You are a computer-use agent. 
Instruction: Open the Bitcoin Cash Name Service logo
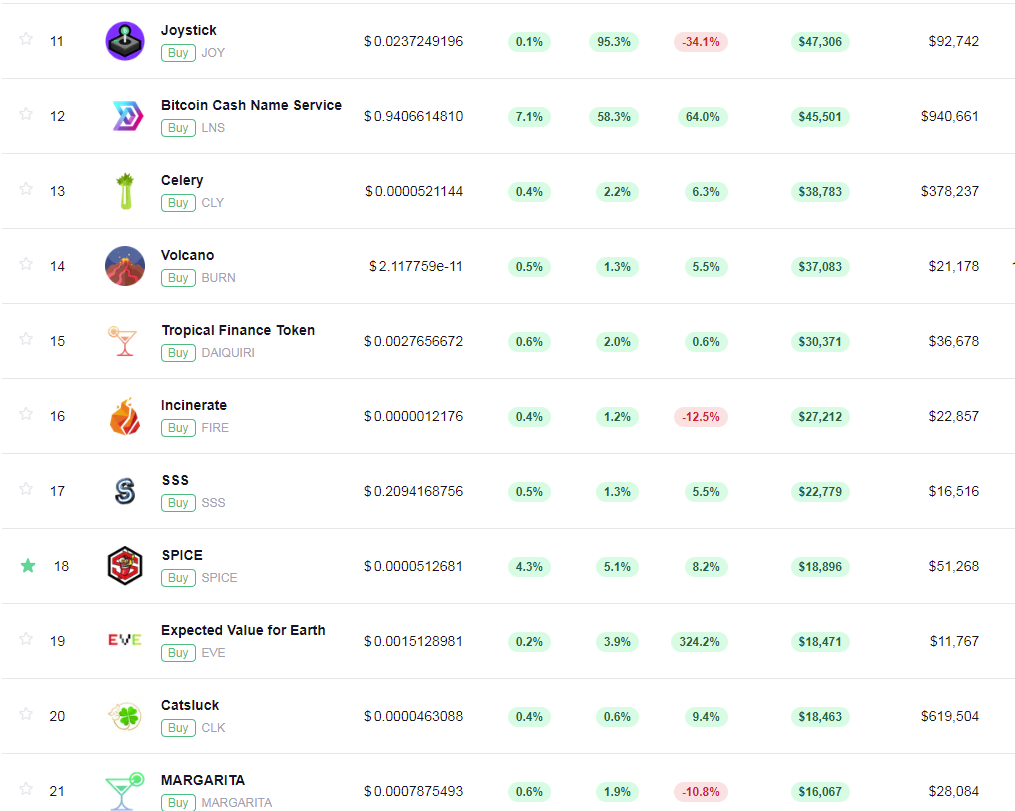127,117
